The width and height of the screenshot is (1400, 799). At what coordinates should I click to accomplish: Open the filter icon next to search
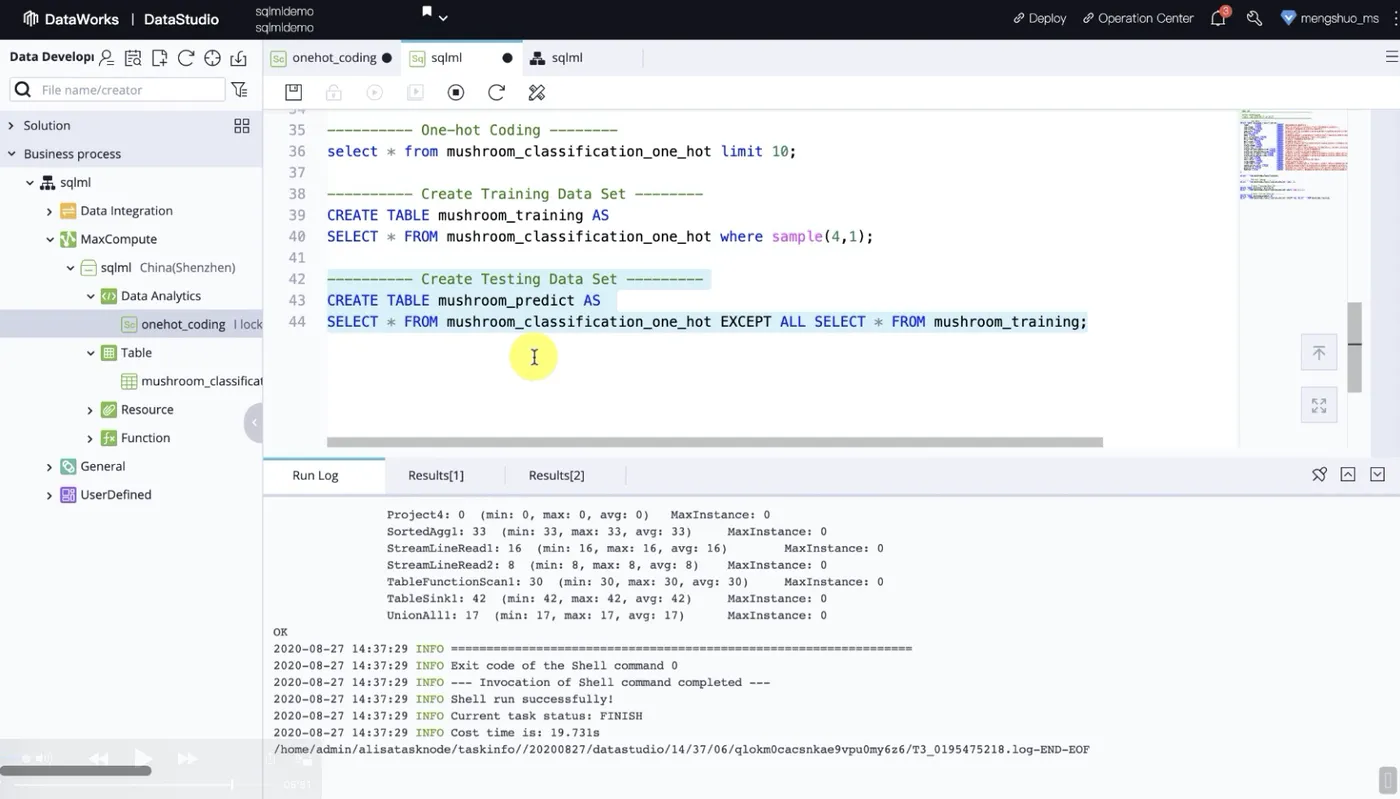(x=240, y=90)
